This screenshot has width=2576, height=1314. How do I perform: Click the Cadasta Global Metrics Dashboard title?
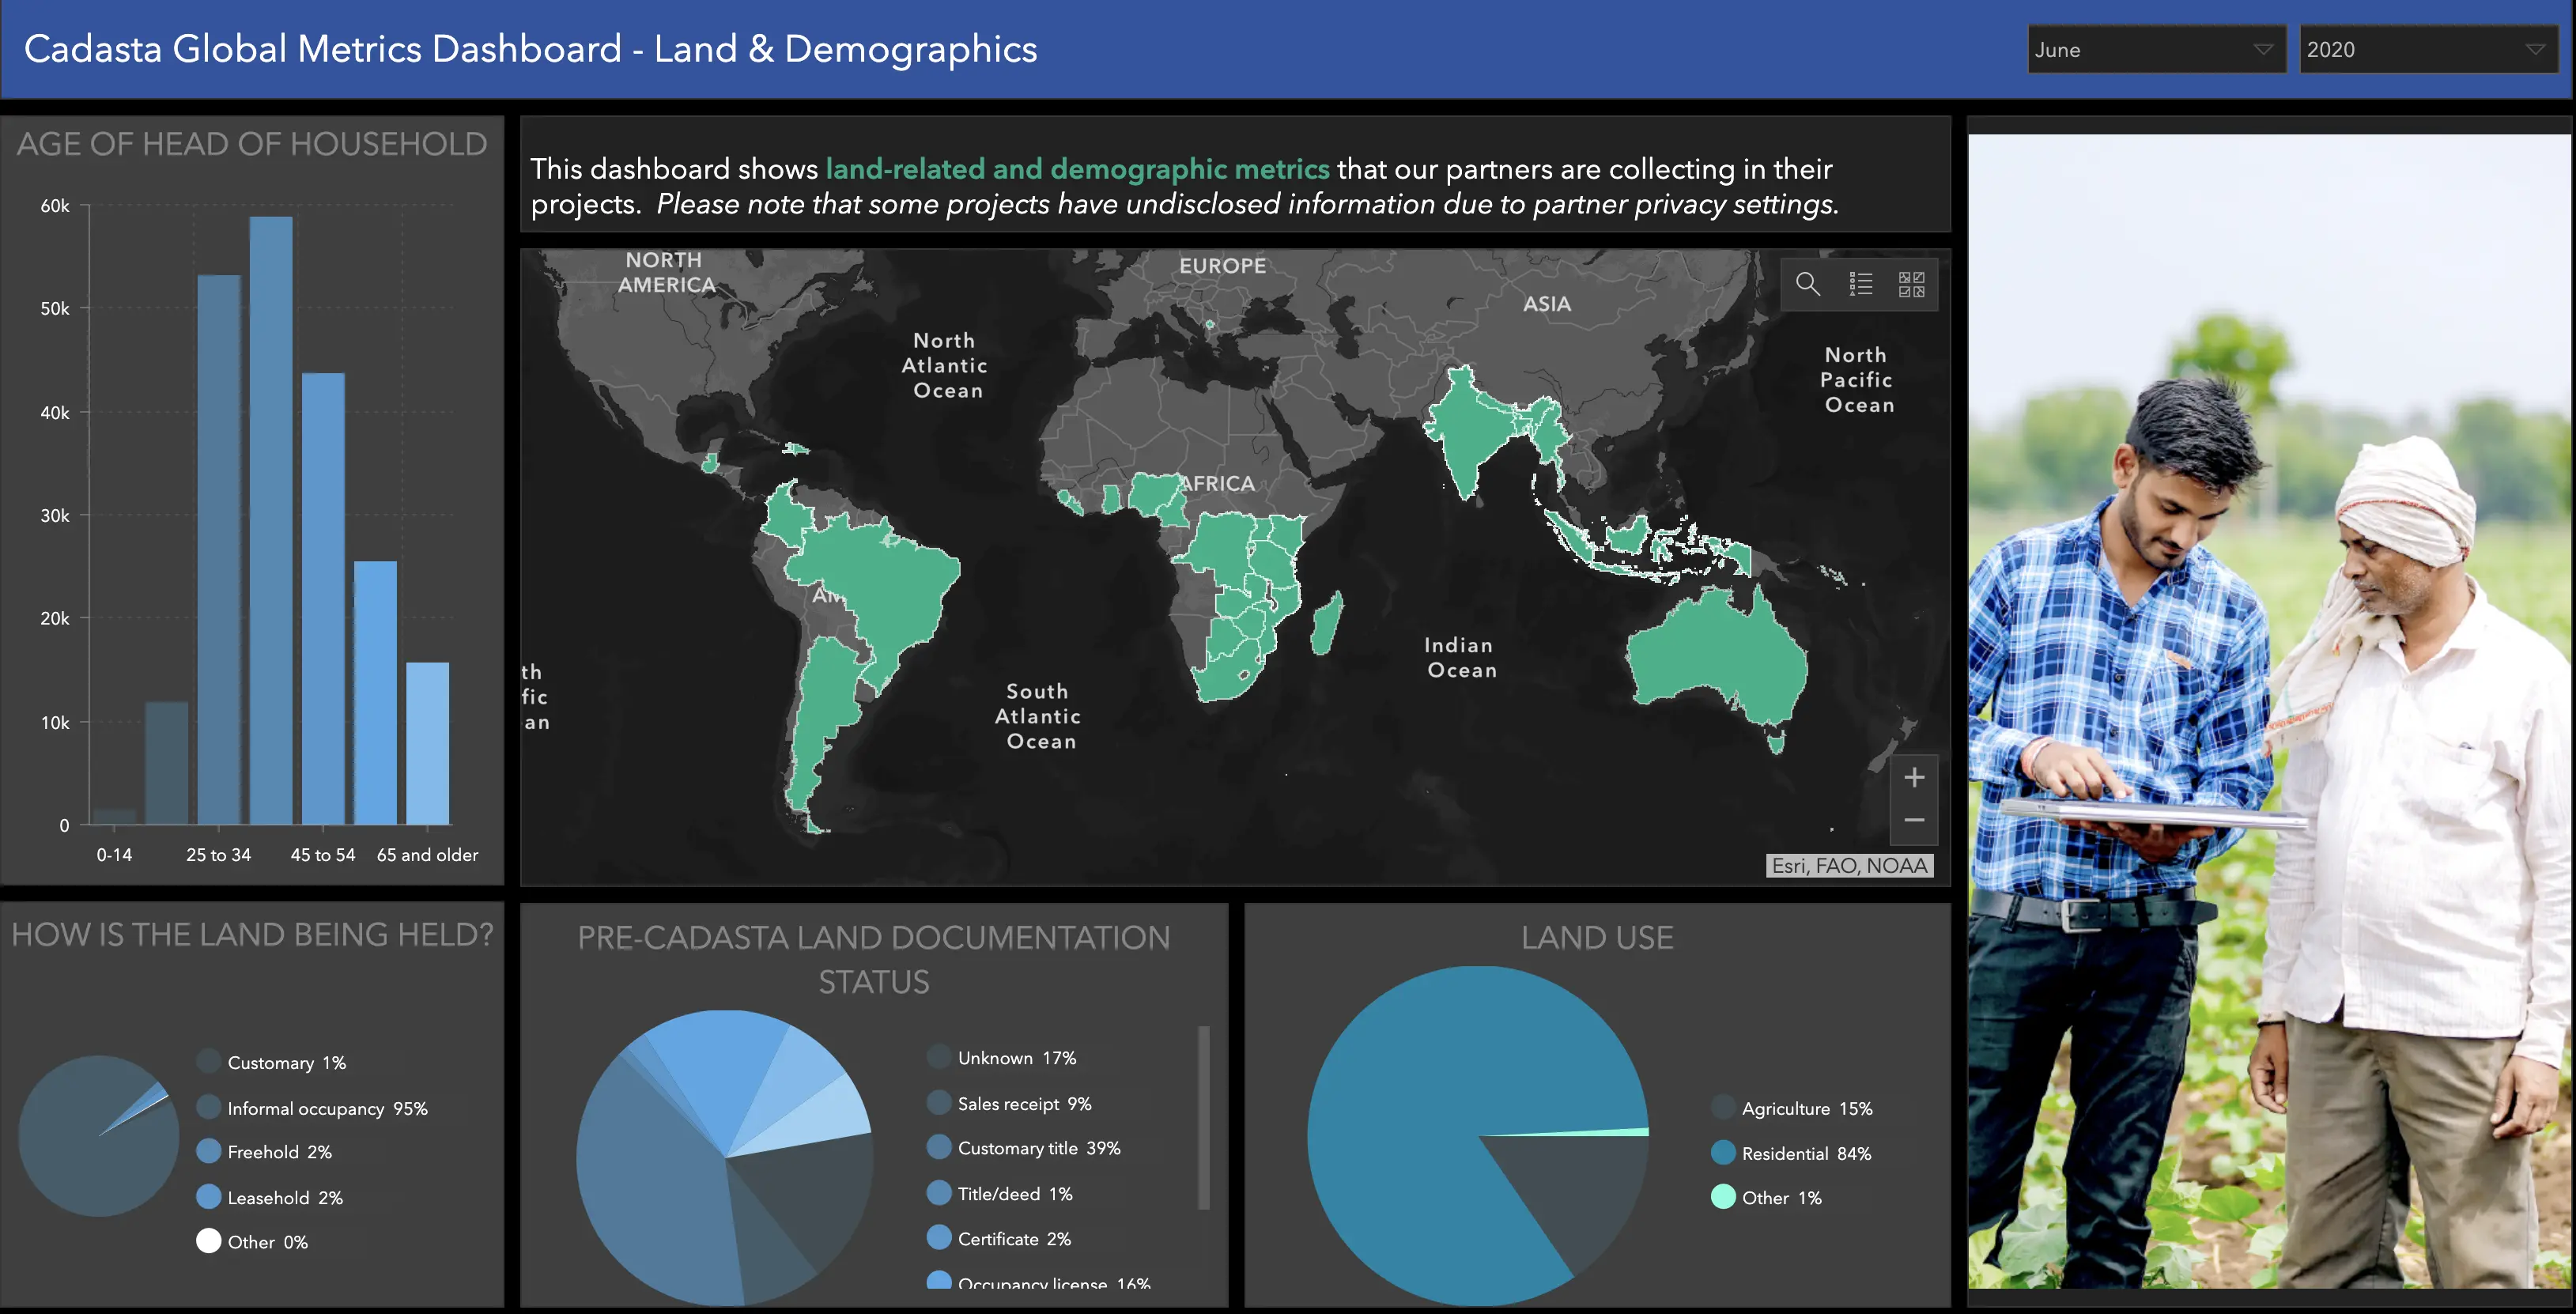pos(530,49)
